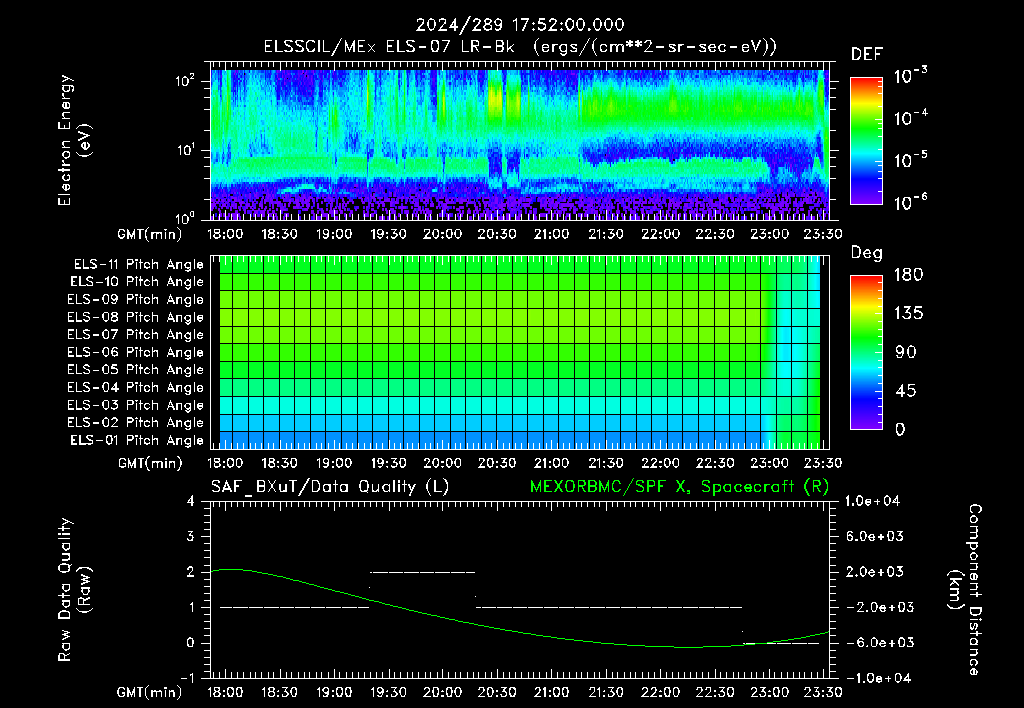1024x708 pixels.
Task: Click the timestamp title 2024/289 17:52:00.000
Action: (520, 25)
